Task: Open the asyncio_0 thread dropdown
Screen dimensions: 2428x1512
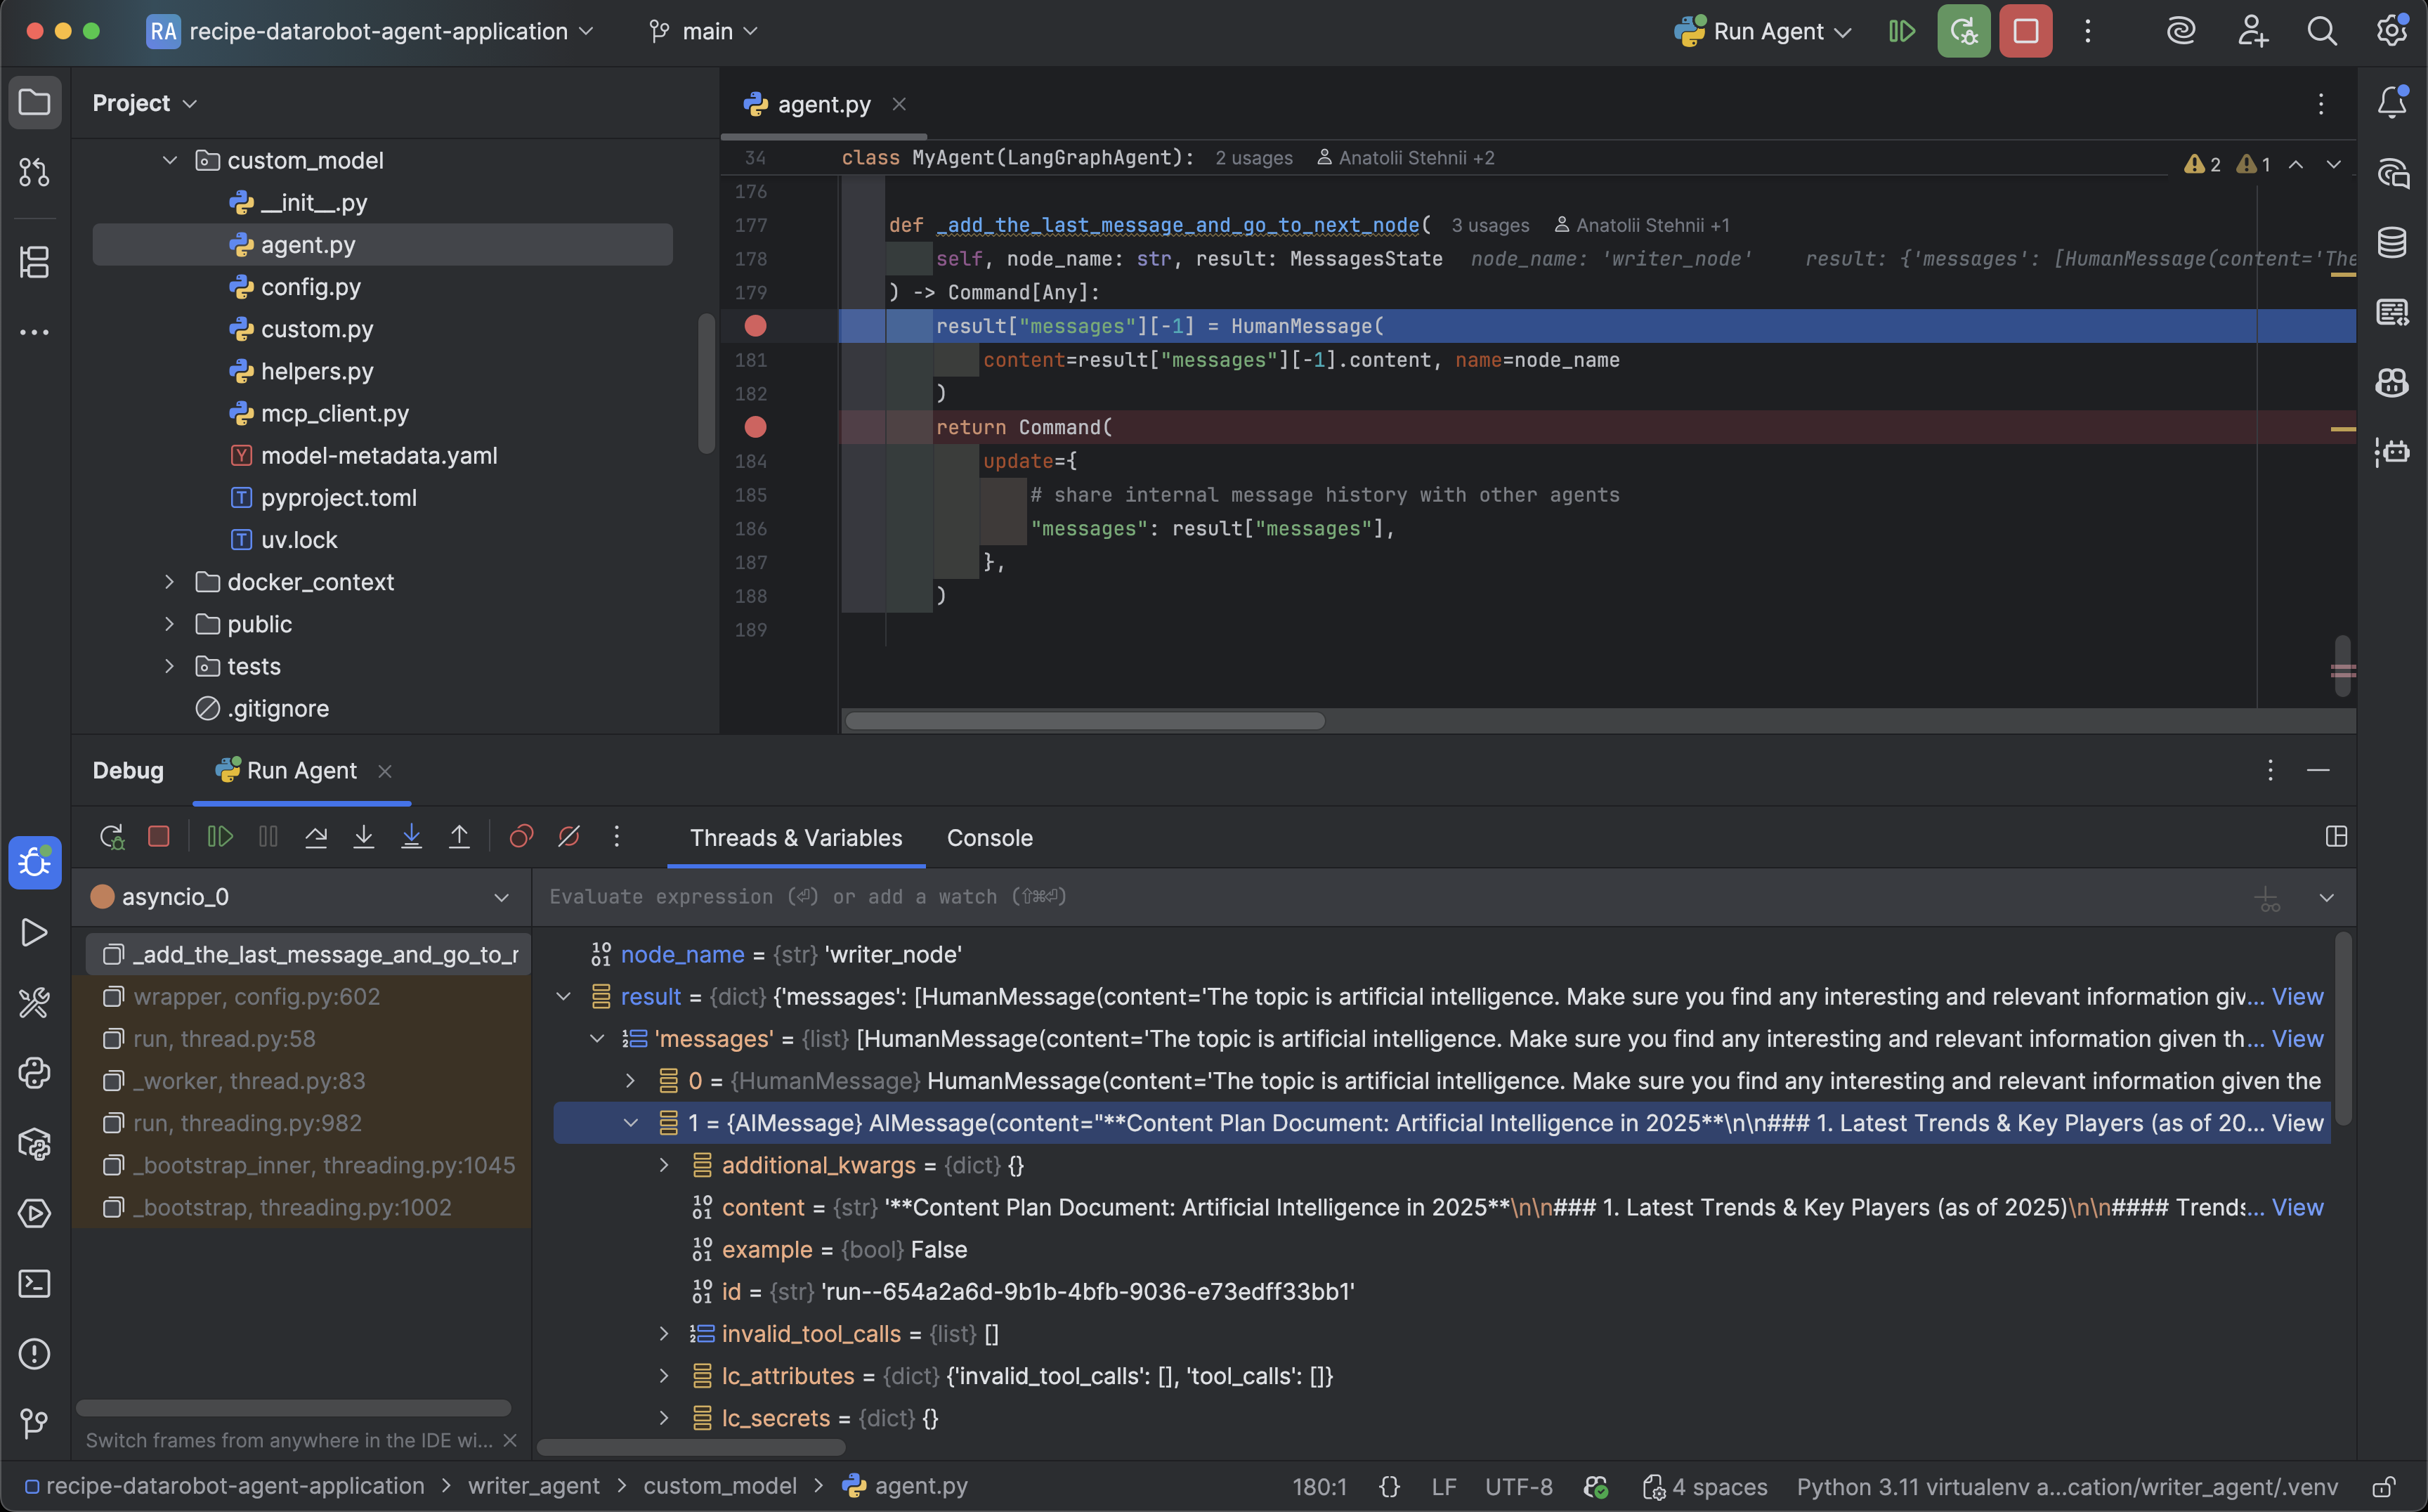Action: tap(501, 898)
